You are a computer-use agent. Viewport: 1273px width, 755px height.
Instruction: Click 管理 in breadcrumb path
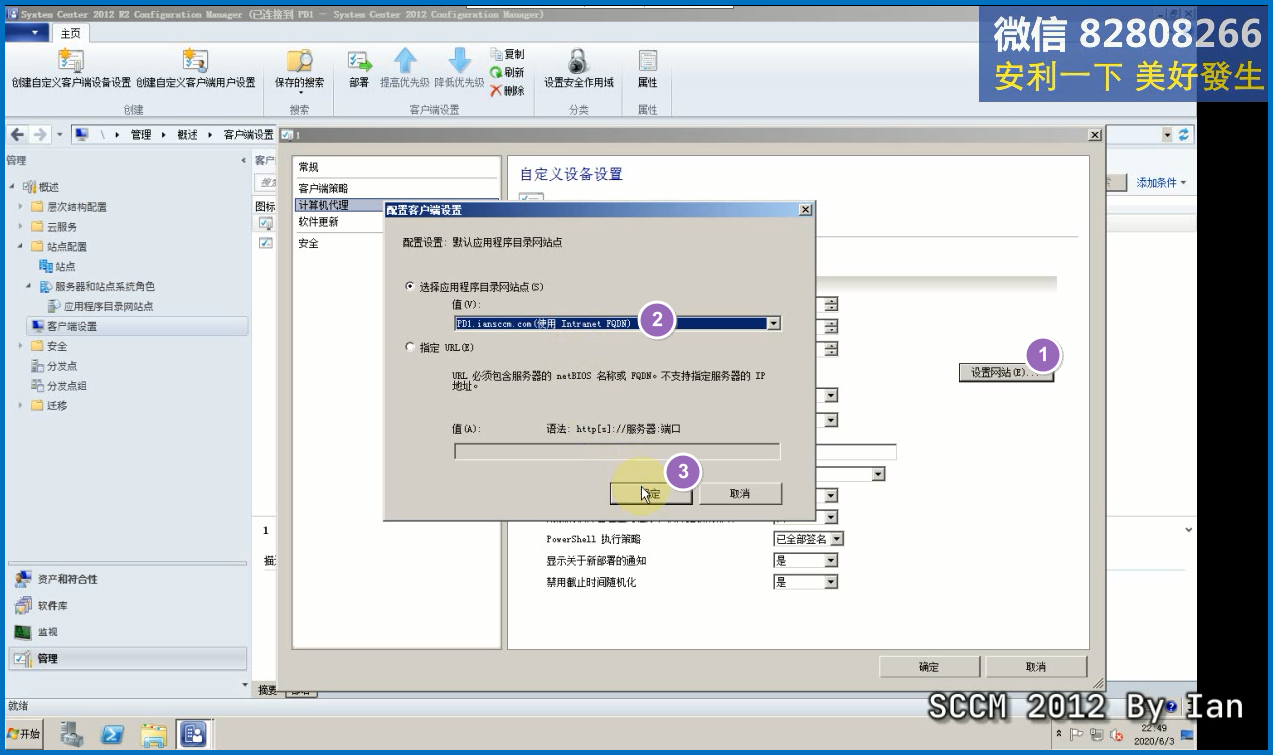tap(141, 135)
